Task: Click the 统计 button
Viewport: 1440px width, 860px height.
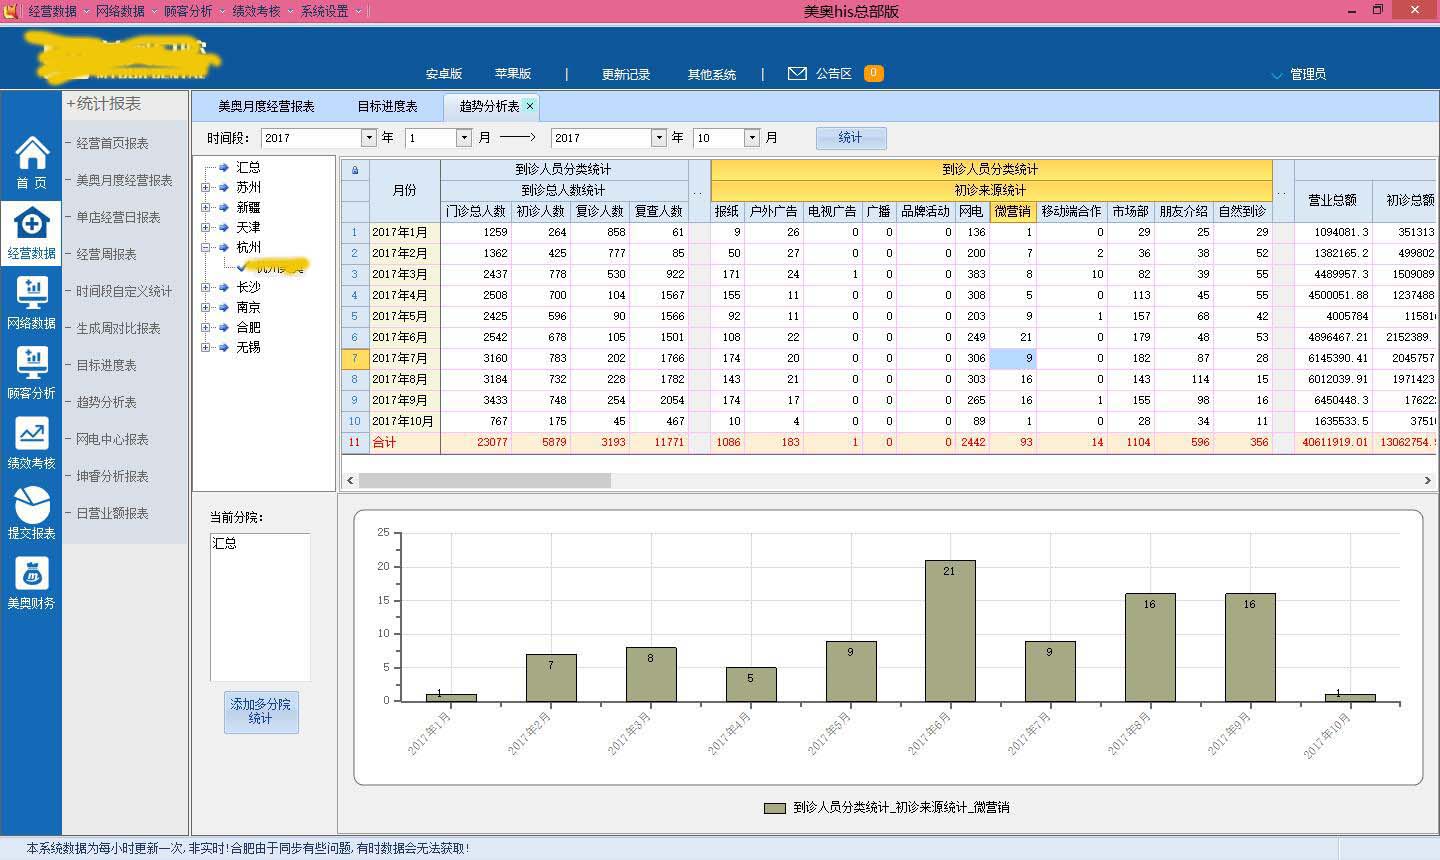Action: [x=850, y=138]
